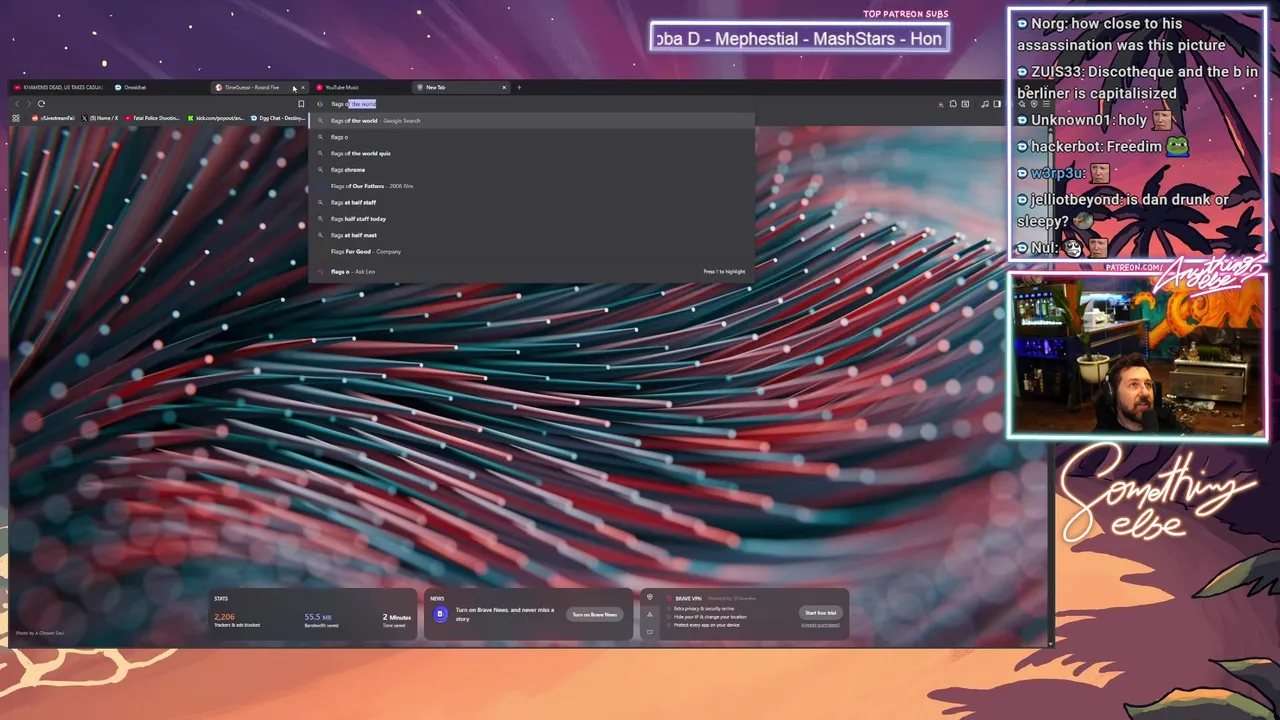This screenshot has height=720, width=1280.
Task: Select 'flags chrome' suggestion
Action: (x=531, y=170)
